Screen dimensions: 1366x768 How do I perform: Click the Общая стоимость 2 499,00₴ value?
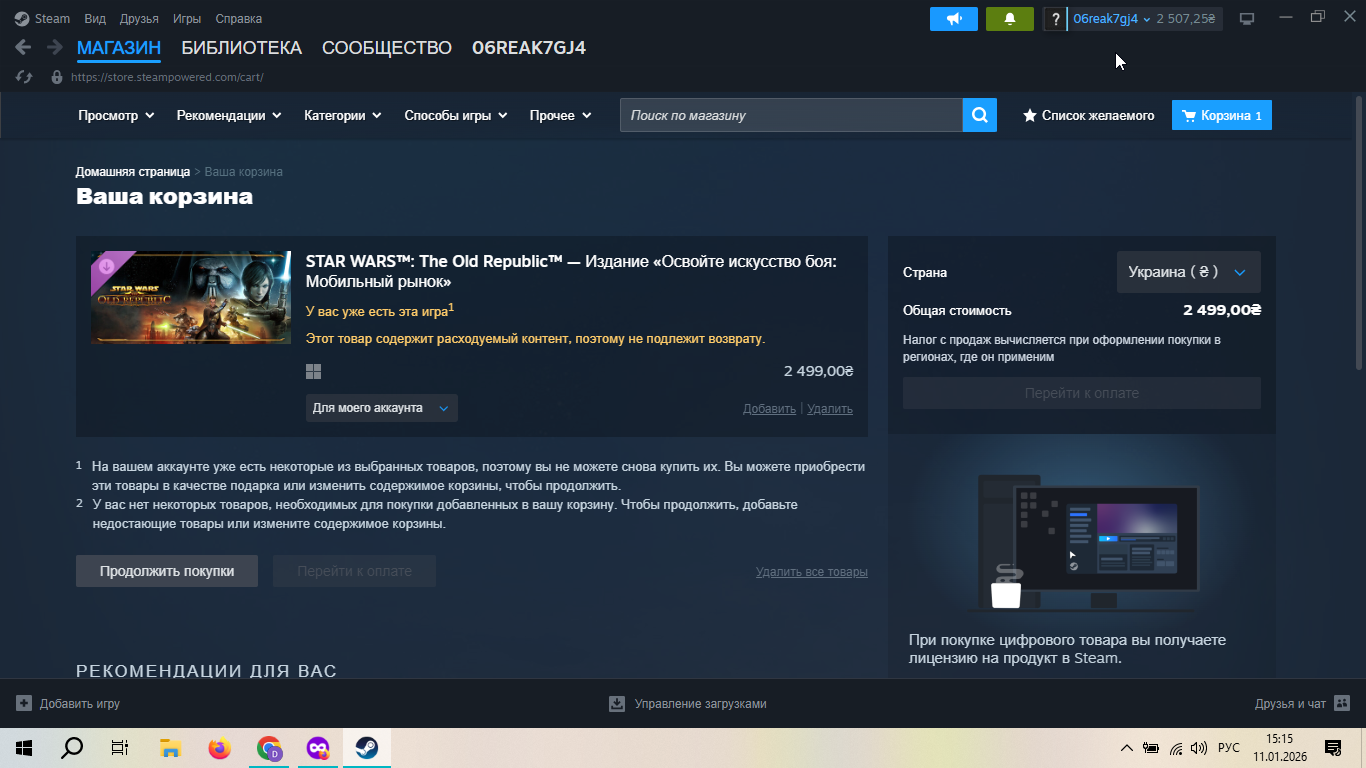(x=1222, y=311)
